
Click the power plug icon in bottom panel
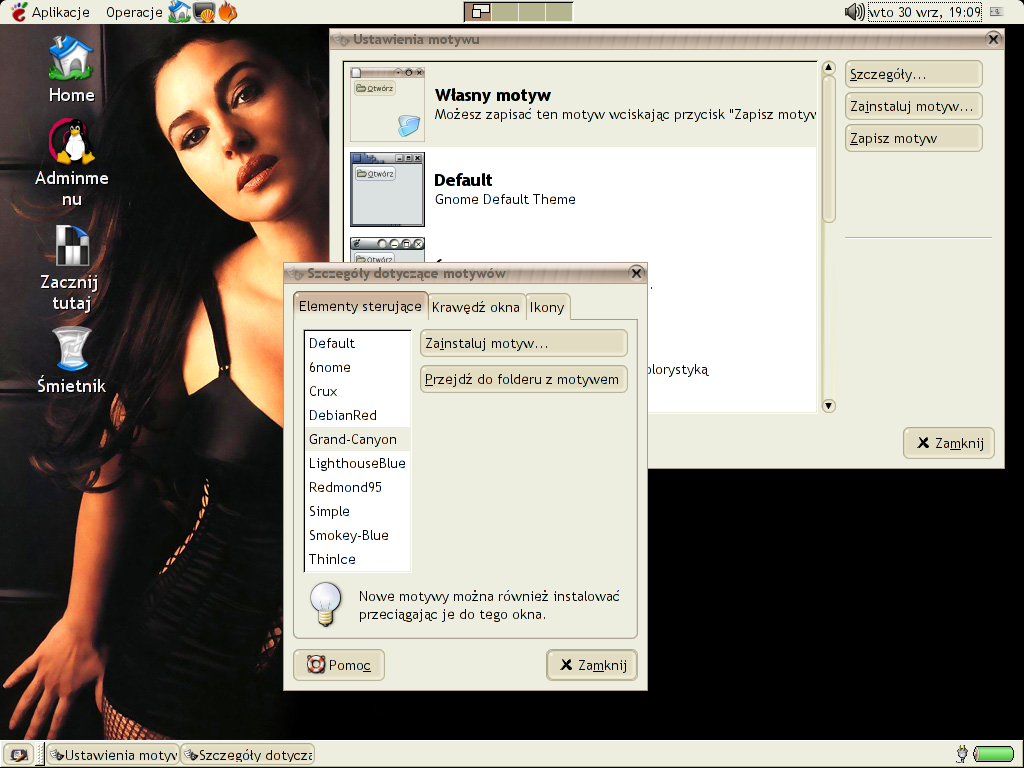(962, 755)
